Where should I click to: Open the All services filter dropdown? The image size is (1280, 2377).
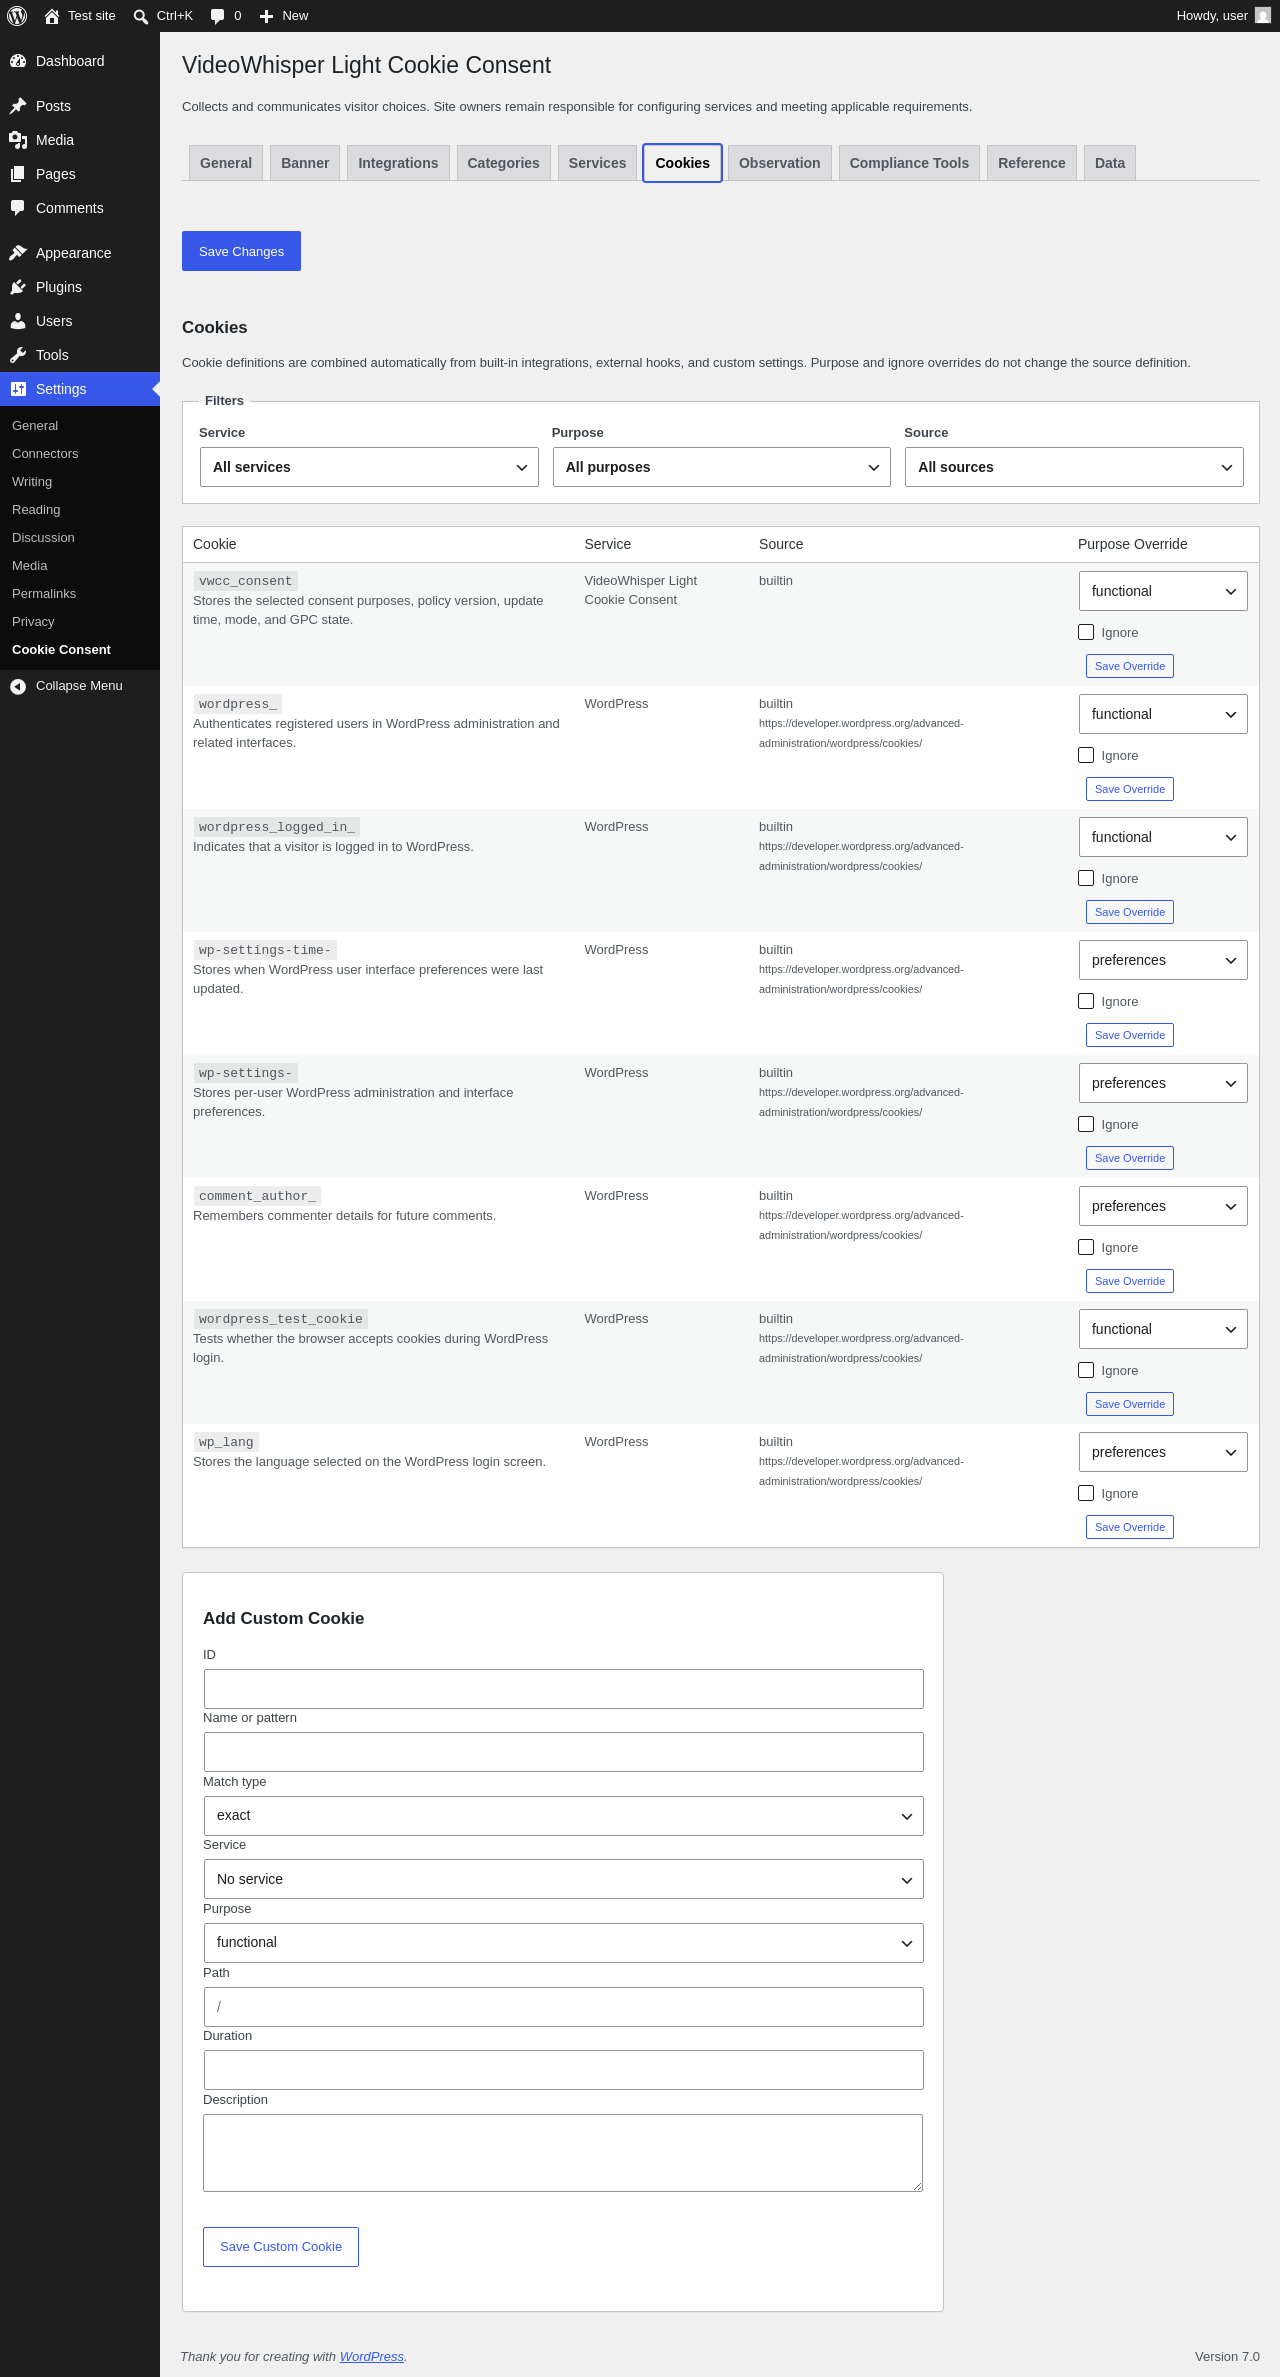pos(369,467)
